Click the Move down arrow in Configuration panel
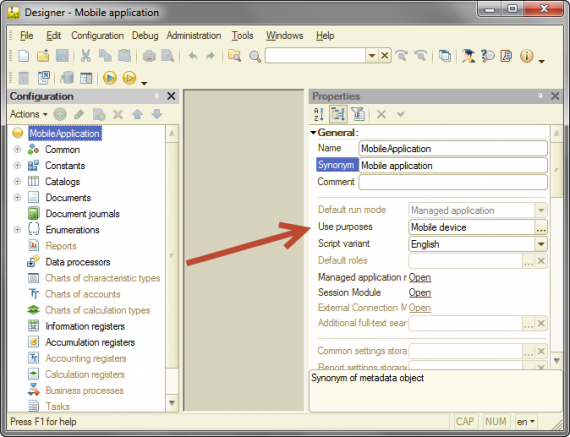Image resolution: width=570 pixels, height=437 pixels. pos(157,114)
